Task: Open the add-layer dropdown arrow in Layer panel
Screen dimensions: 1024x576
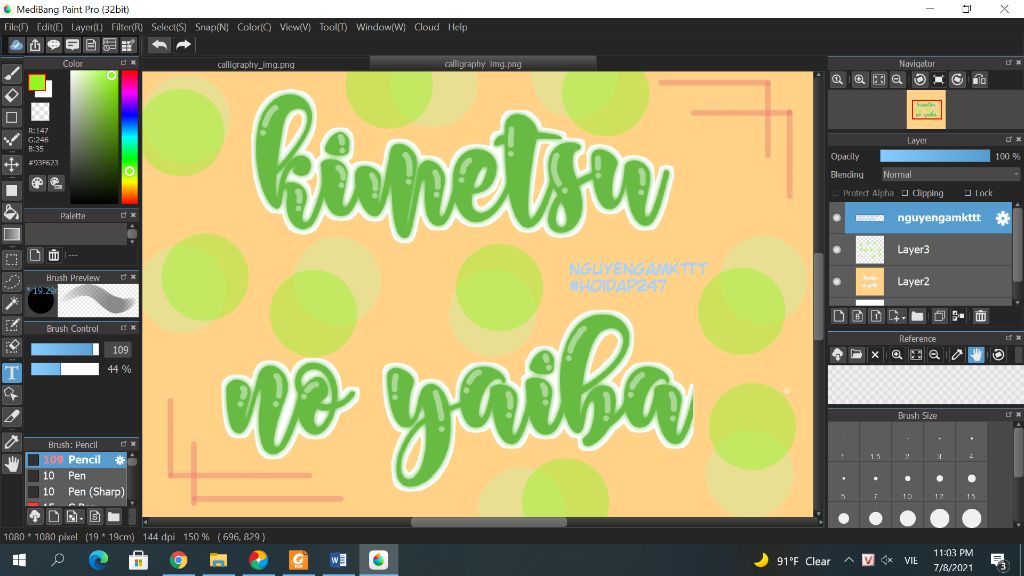Action: (903, 317)
